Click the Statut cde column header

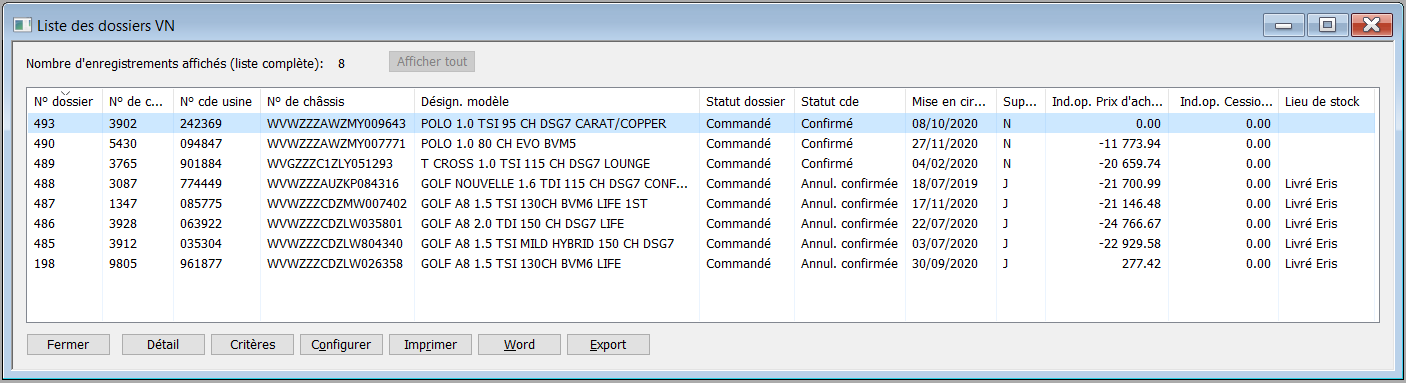tap(849, 101)
